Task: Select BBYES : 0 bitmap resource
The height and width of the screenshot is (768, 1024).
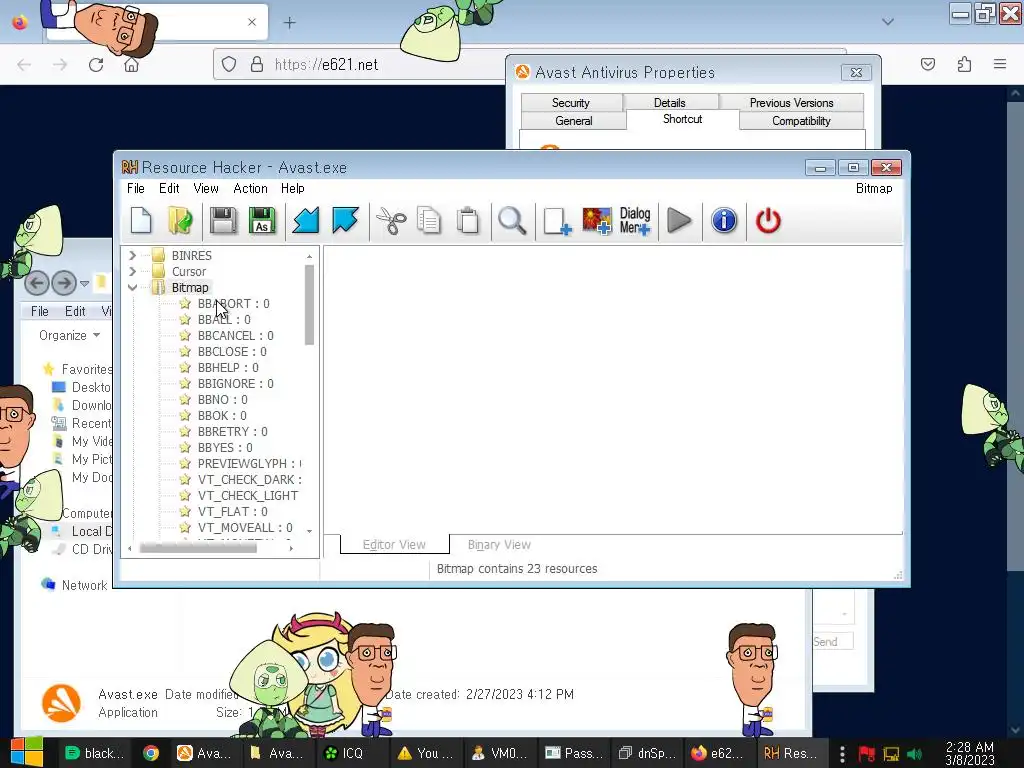Action: [x=225, y=447]
